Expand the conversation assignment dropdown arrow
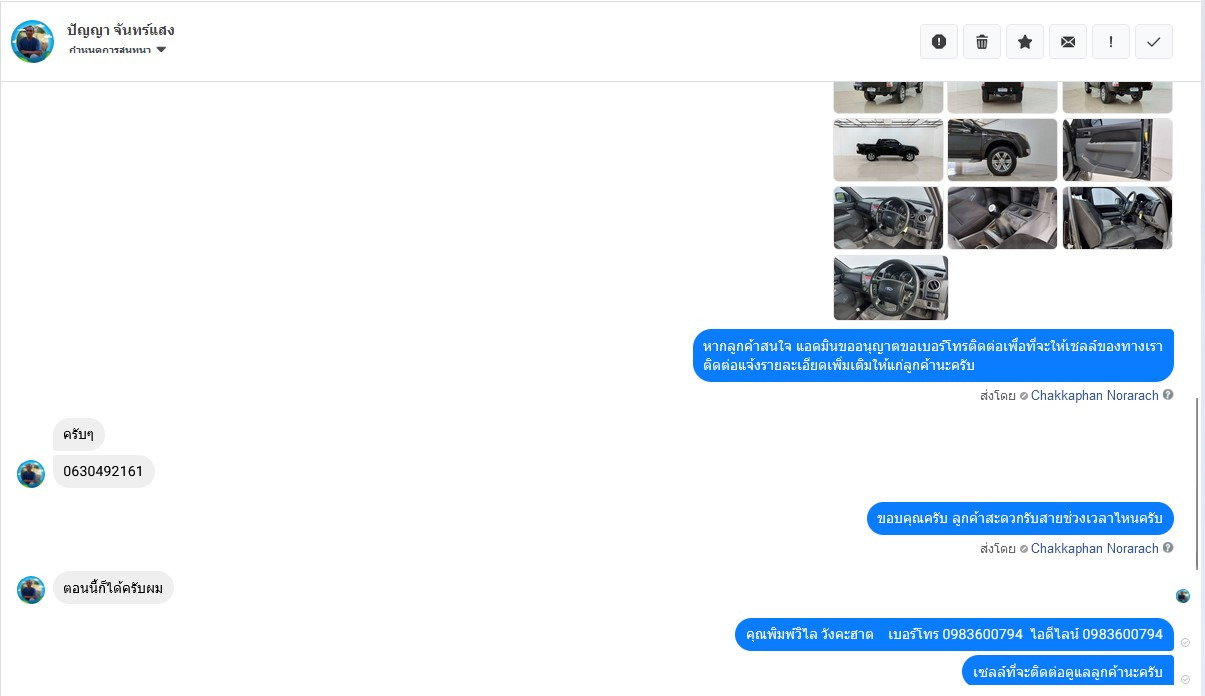The image size is (1205, 696). 161,50
